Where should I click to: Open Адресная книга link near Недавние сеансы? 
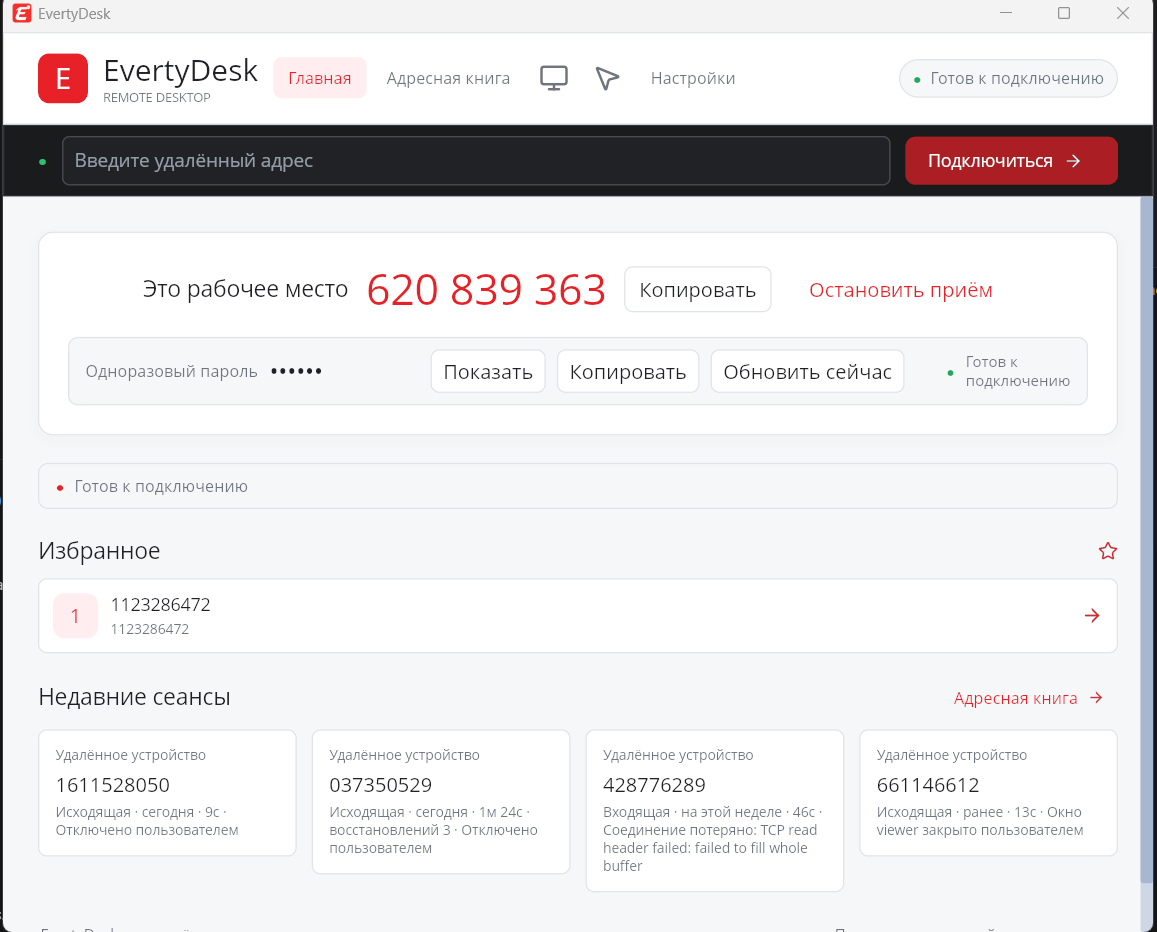point(1028,698)
